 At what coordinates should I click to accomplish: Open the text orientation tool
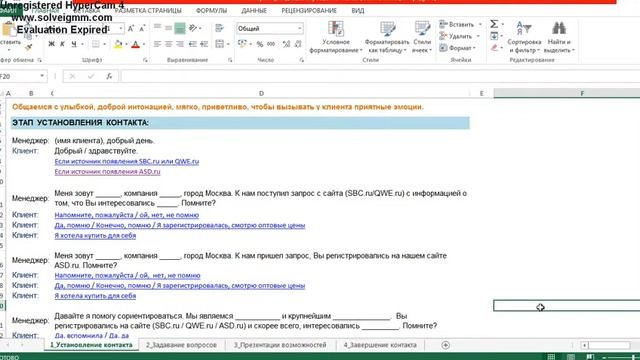tap(193, 28)
